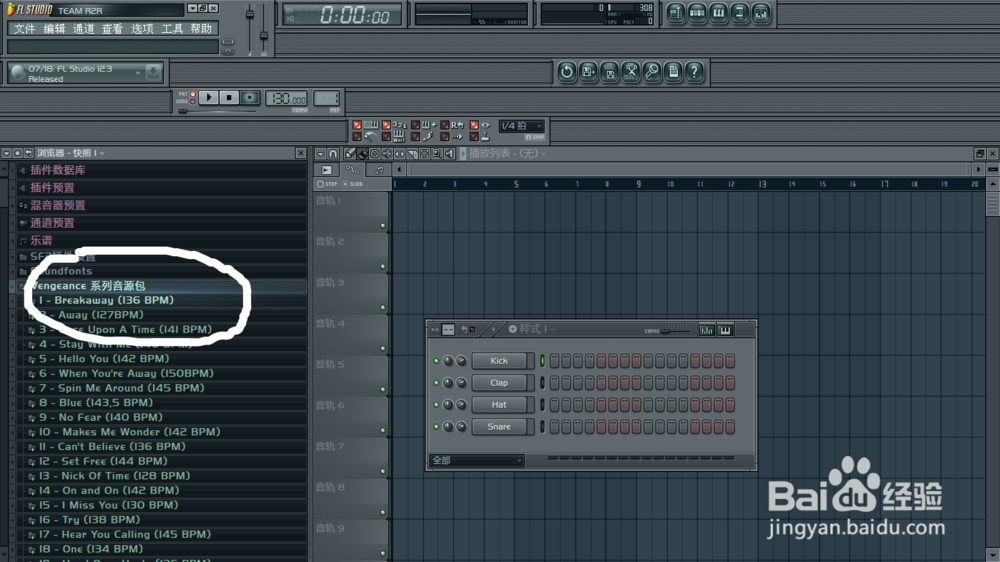Open the 播放列表 title dropdown arrow
Screen dimensions: 1000x562
point(543,154)
